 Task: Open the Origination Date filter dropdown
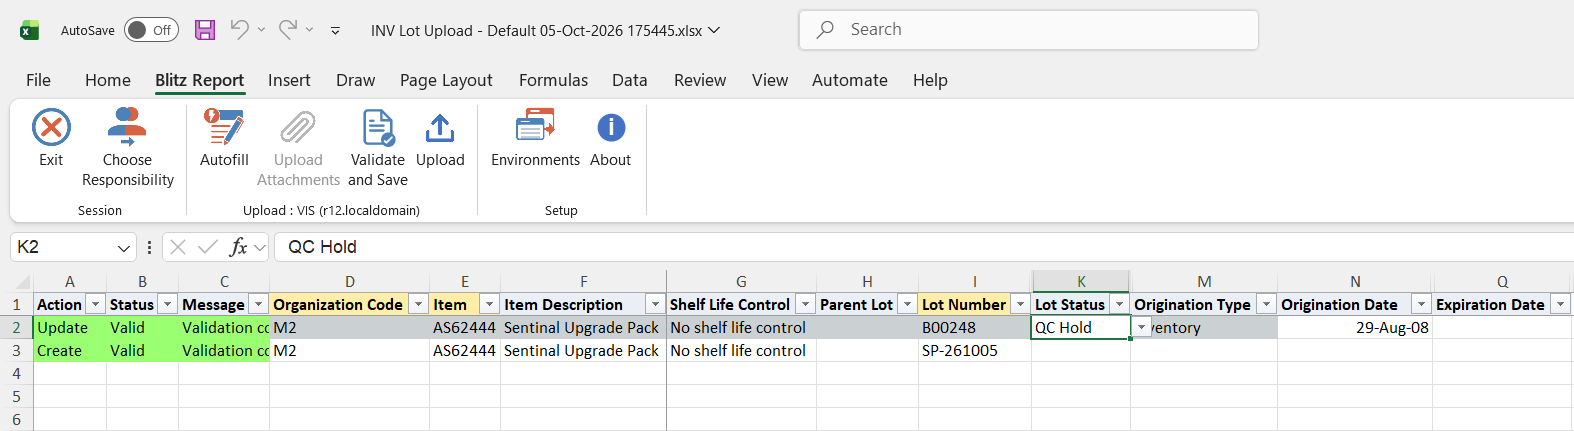tap(1421, 304)
